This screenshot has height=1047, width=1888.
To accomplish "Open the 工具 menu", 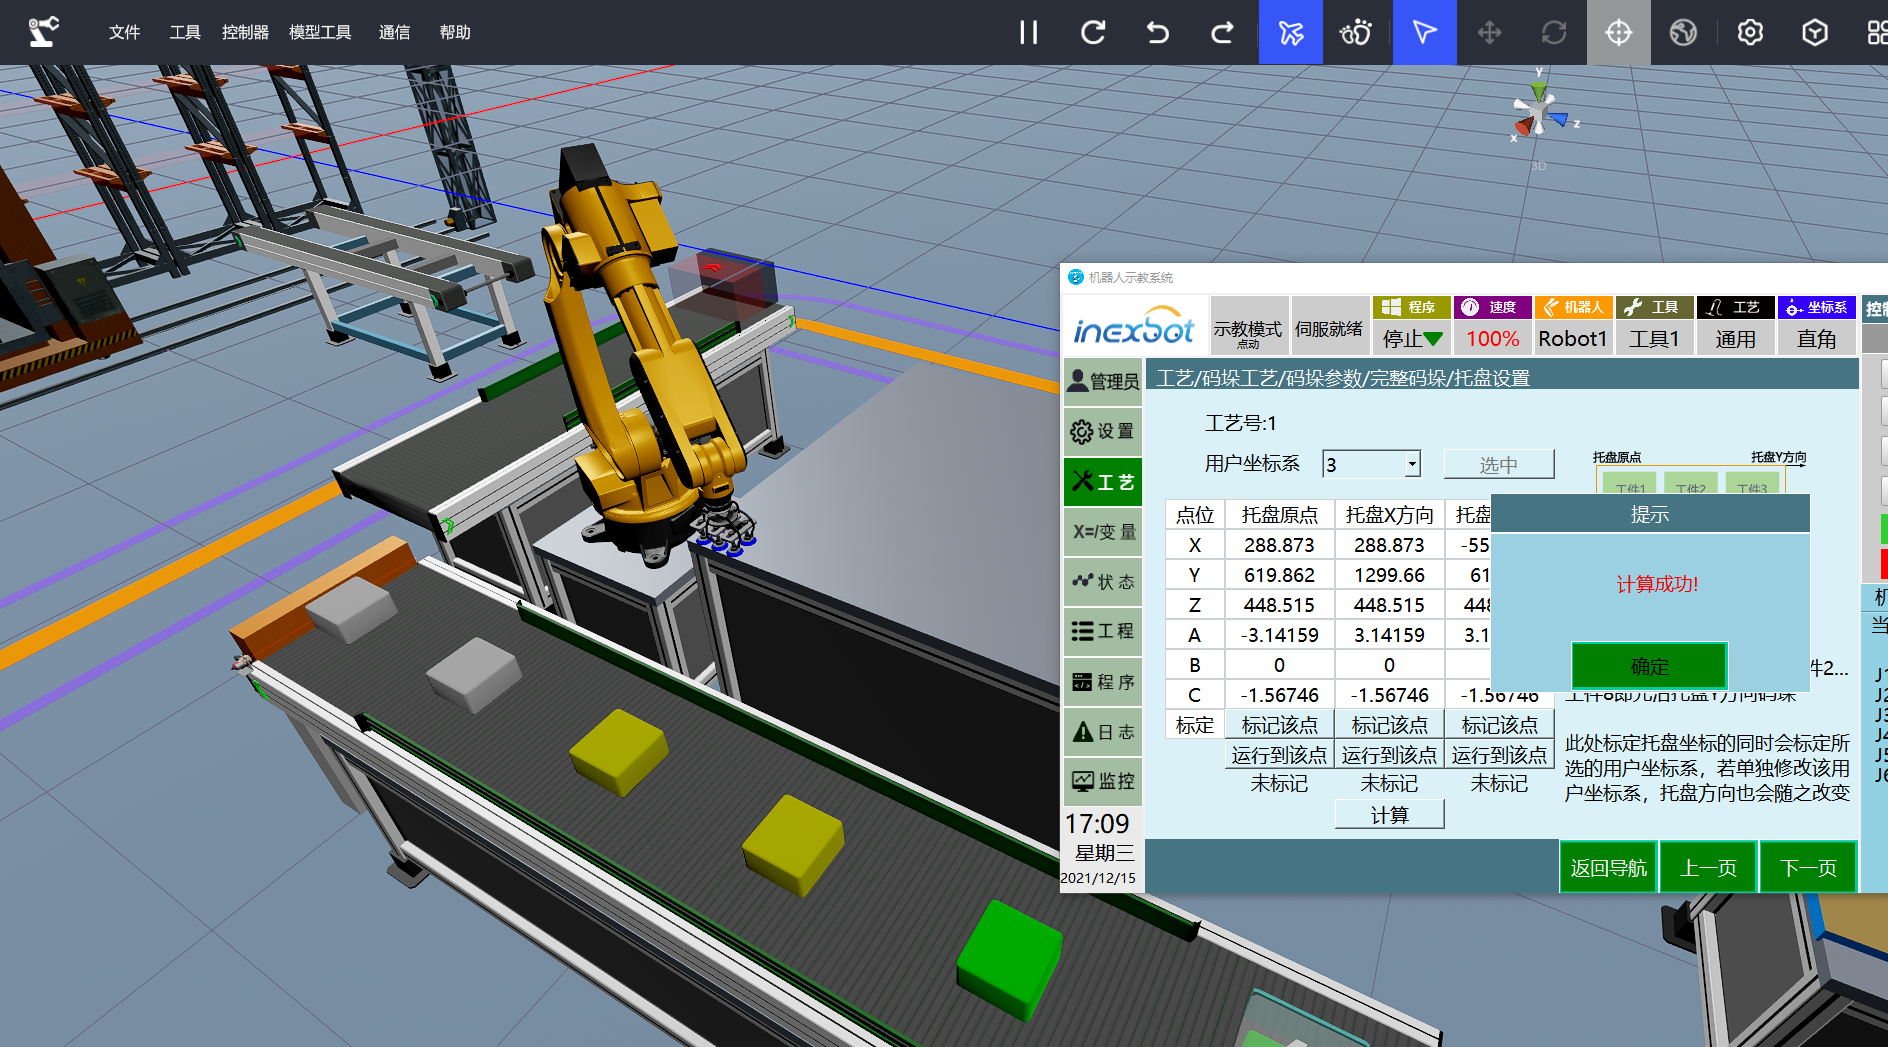I will pyautogui.click(x=185, y=32).
